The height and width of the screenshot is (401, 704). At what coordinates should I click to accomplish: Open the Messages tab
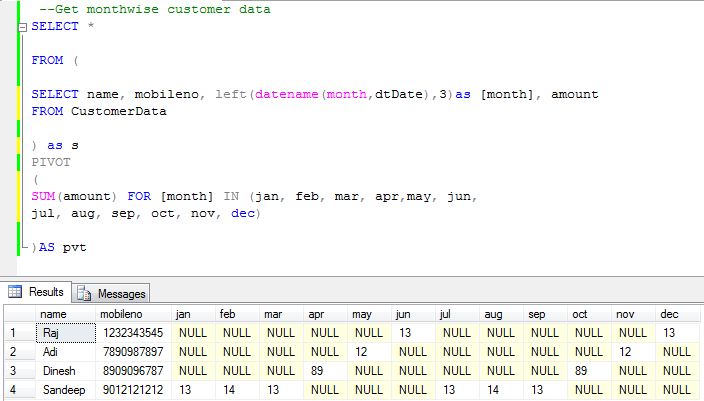[x=111, y=294]
